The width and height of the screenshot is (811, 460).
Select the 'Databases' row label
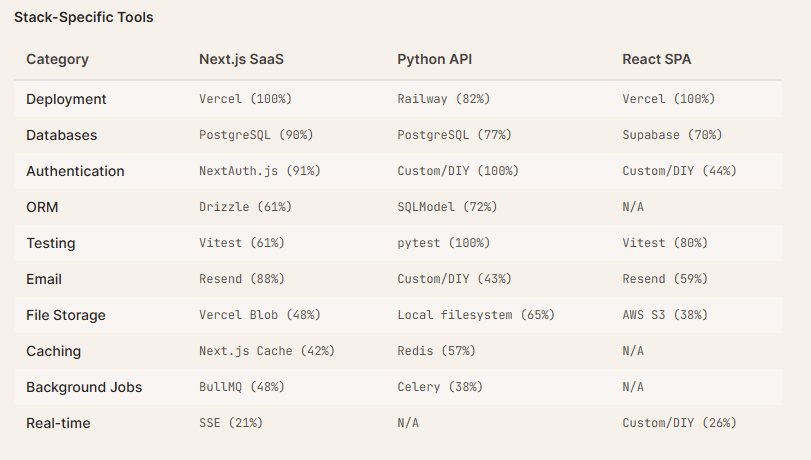coord(62,135)
